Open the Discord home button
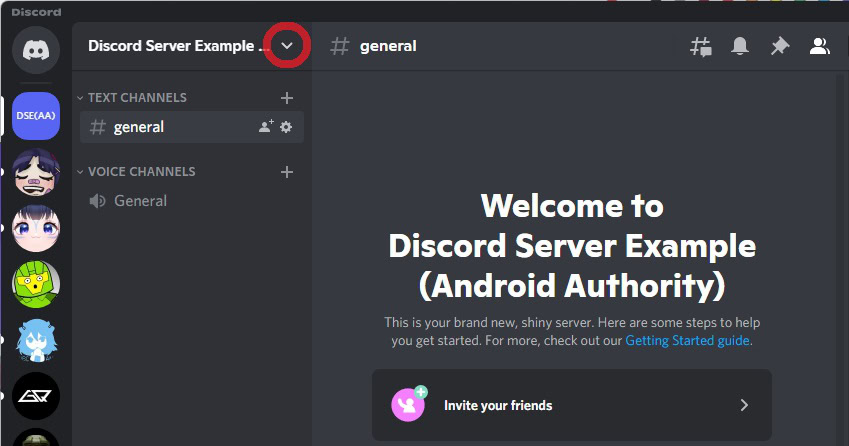The width and height of the screenshot is (849, 446). [x=36, y=50]
